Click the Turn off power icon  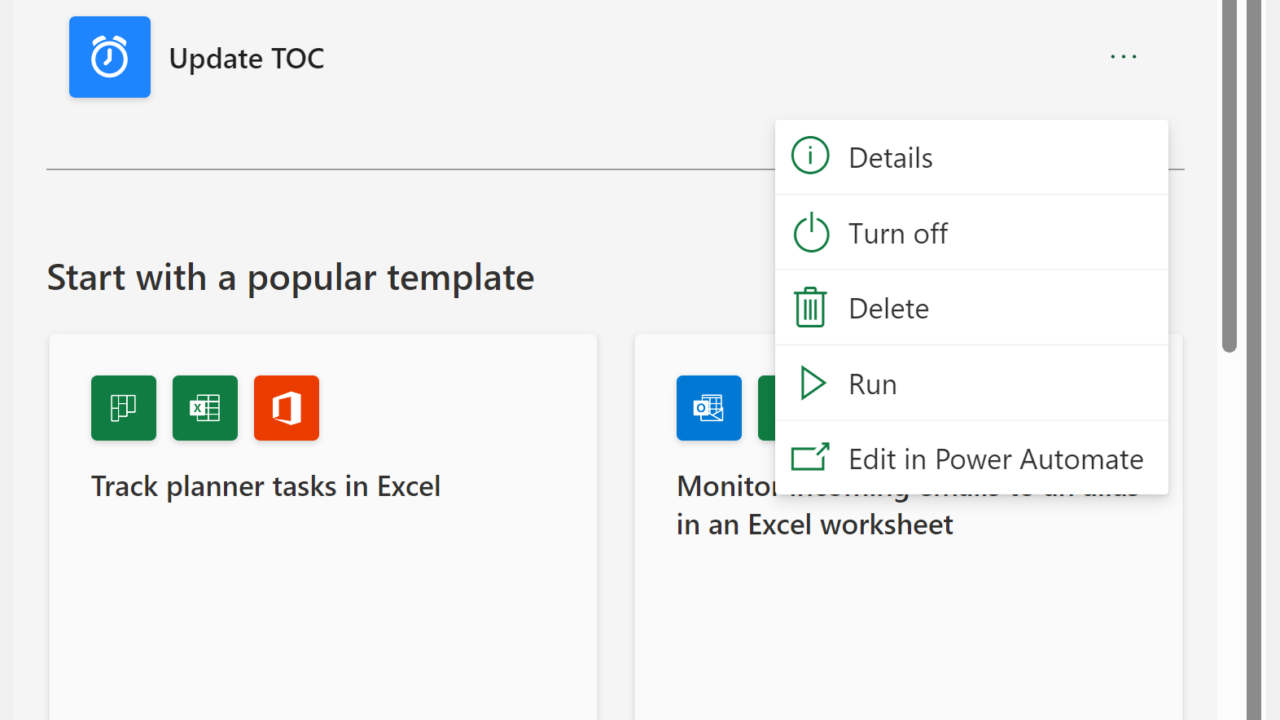click(810, 233)
